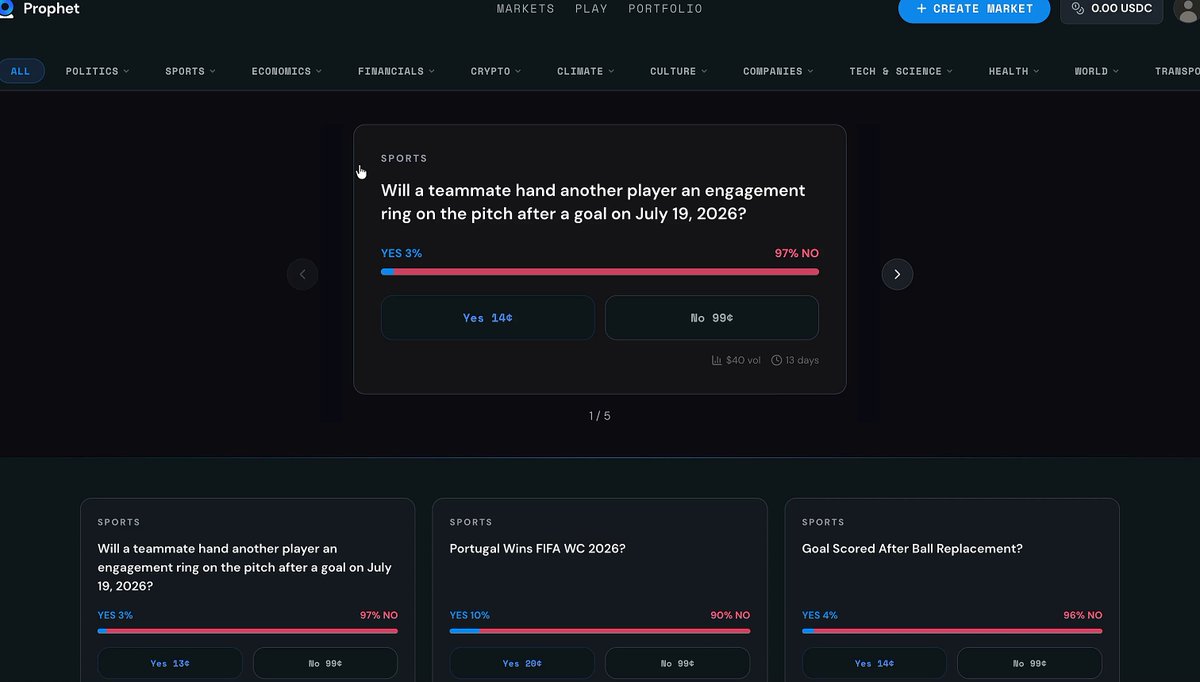Expand the World category dropdown
This screenshot has width=1200, height=682.
pos(1097,71)
